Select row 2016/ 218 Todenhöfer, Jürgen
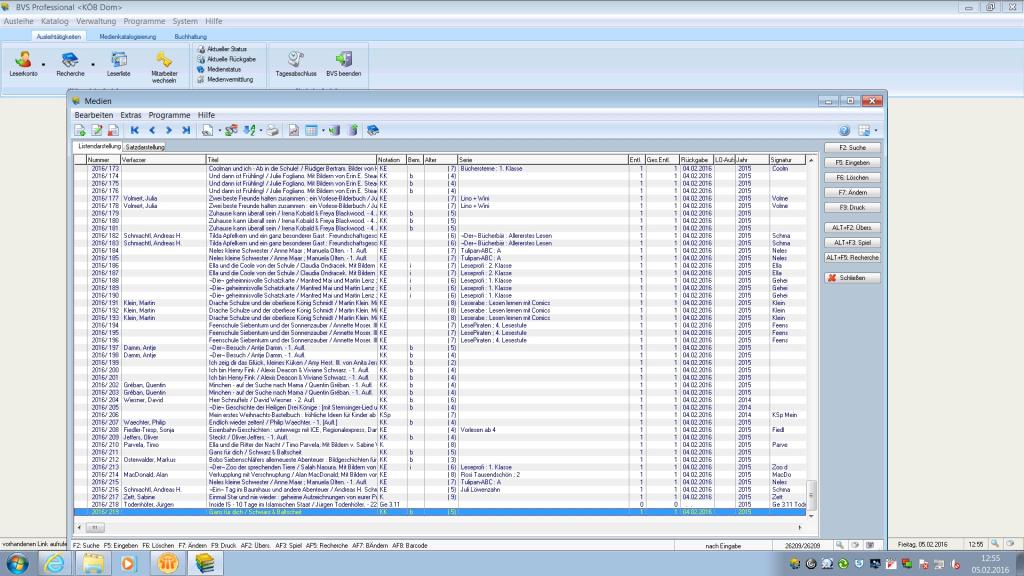1024x576 pixels. click(x=440, y=505)
